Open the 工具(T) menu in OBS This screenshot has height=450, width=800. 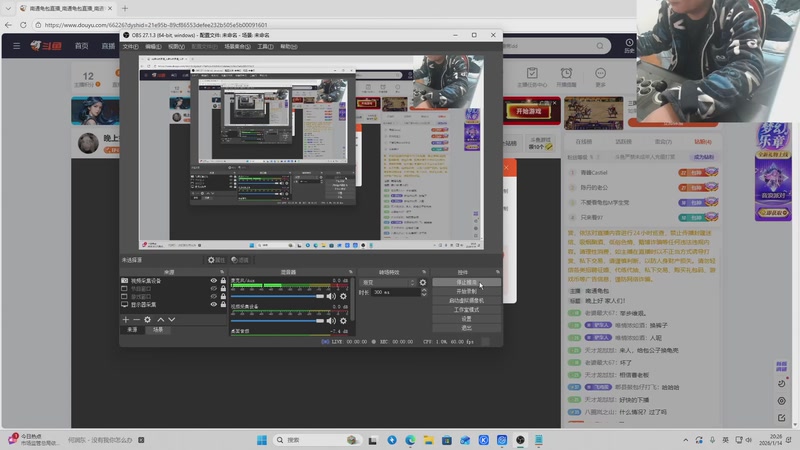click(x=265, y=46)
